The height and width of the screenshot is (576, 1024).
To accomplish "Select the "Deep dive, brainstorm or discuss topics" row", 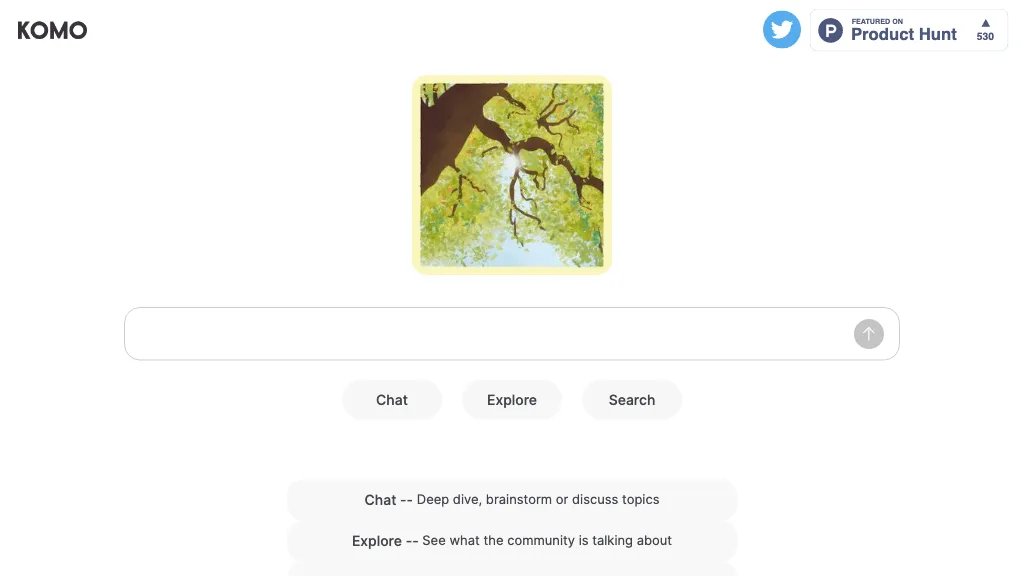I will click(538, 500).
